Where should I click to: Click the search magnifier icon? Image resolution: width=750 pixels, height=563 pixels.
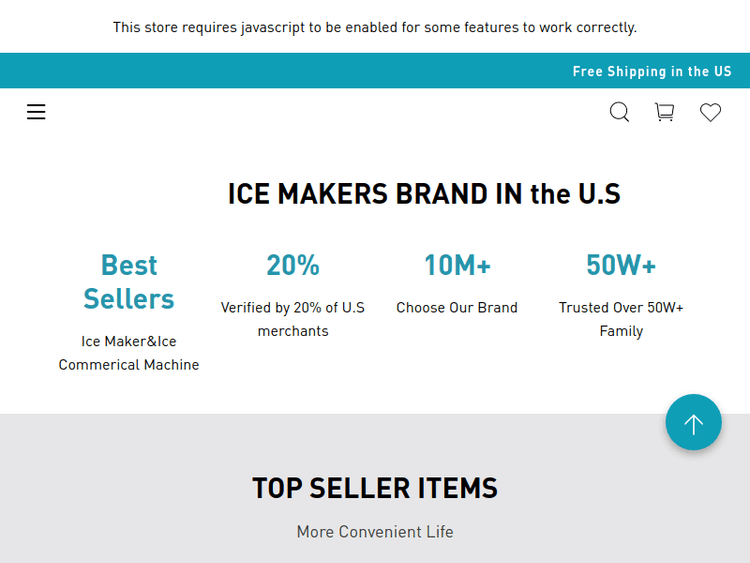620,112
